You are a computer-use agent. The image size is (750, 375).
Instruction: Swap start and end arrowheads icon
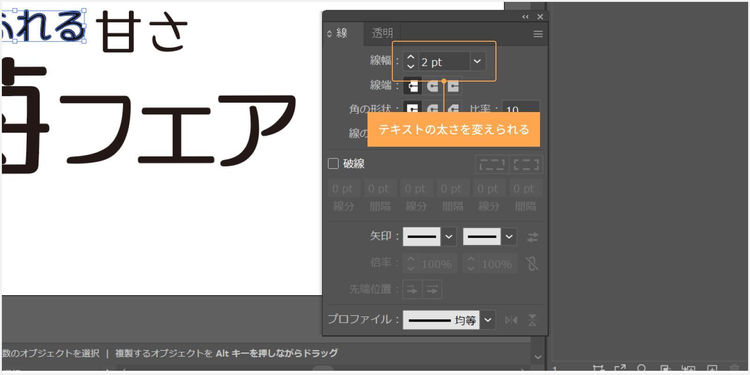(532, 237)
